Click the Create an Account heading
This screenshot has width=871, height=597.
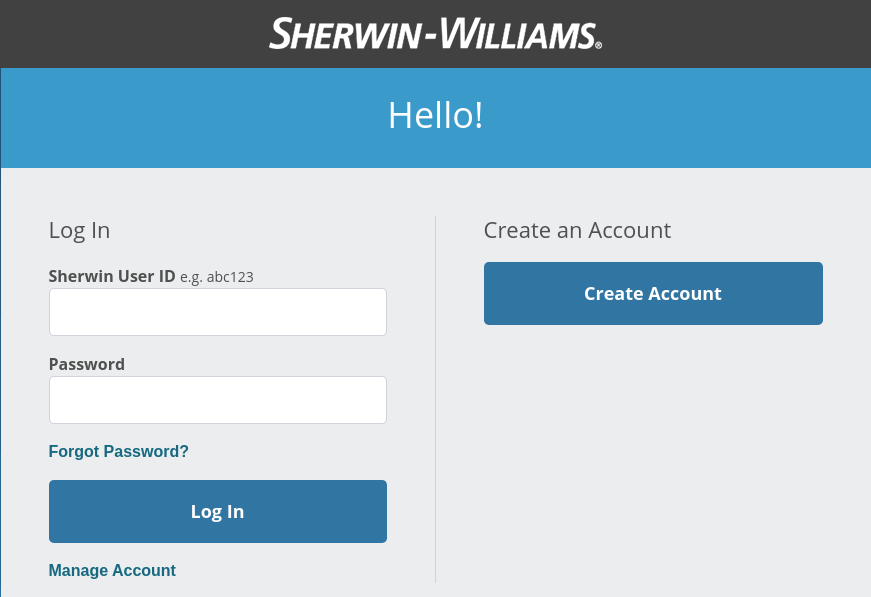(577, 230)
